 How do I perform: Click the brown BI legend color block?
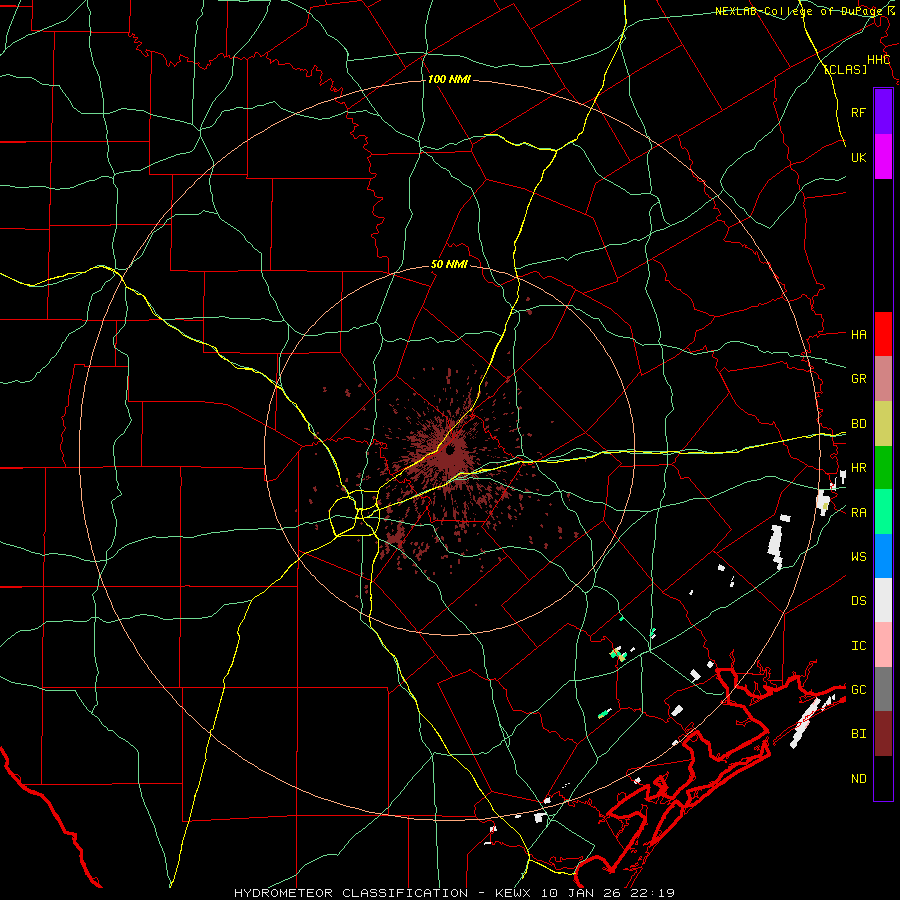(883, 734)
